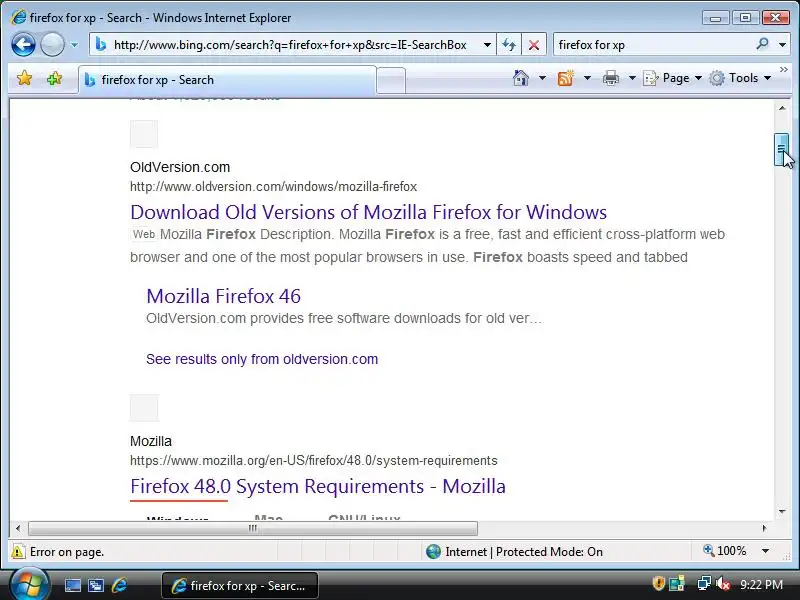Click the Windows Update tray icon
Screen dimensions: 800x600
pyautogui.click(x=677, y=583)
